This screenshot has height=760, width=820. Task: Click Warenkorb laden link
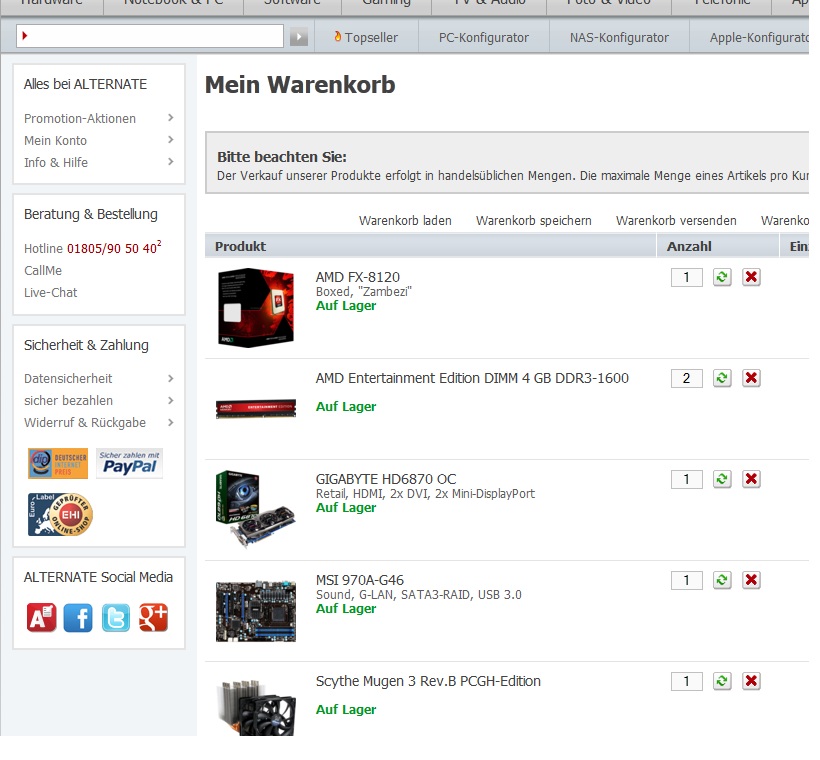[405, 221]
